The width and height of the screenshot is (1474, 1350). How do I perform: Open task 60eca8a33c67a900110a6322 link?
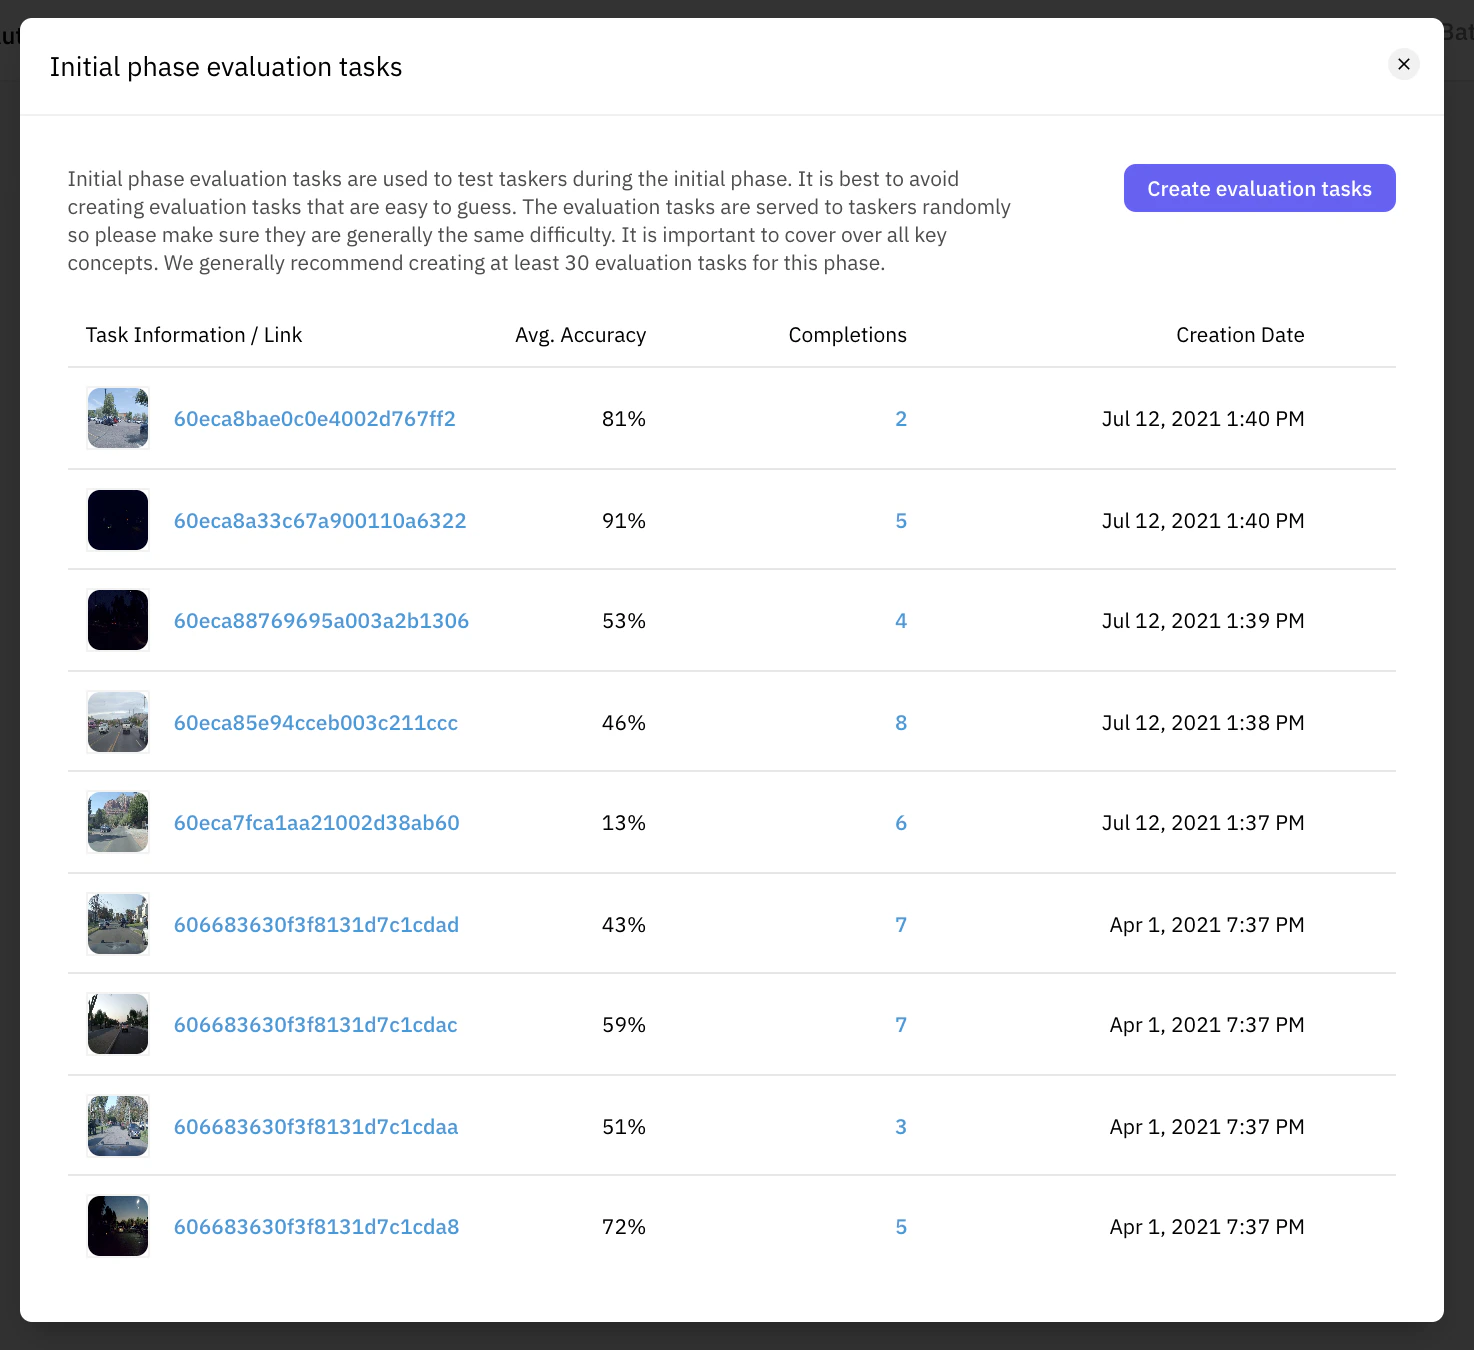coord(320,521)
